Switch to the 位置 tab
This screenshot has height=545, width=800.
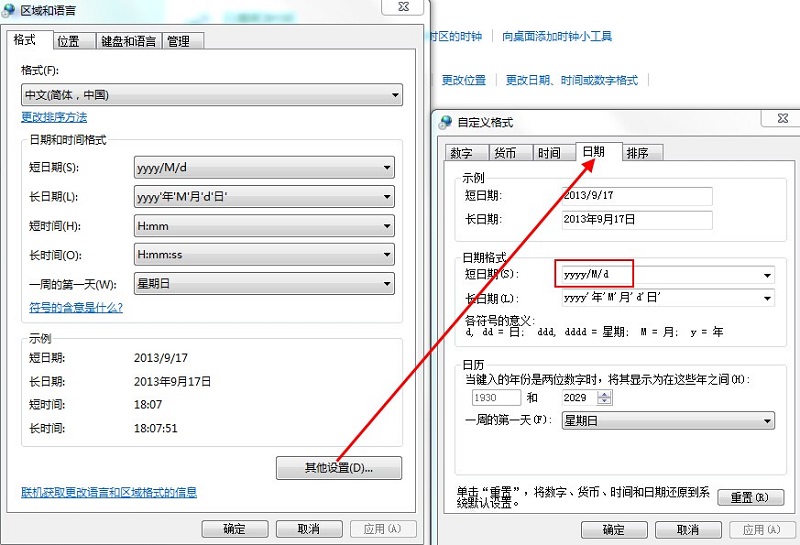click(x=68, y=41)
